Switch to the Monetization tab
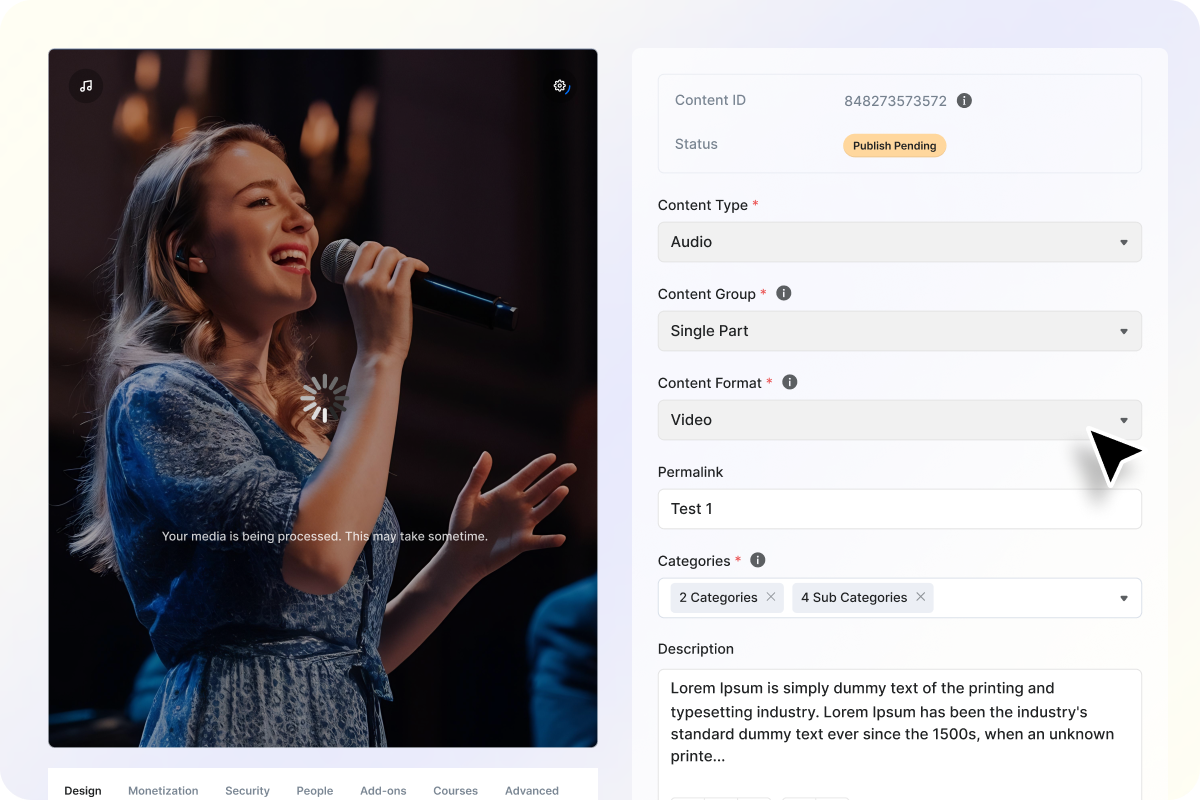Screen dimensions: 1200x800 163,790
